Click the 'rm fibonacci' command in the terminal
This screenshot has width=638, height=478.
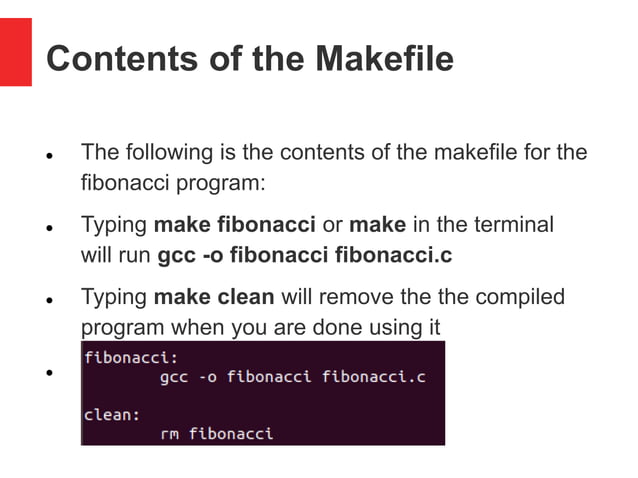click(x=216, y=433)
